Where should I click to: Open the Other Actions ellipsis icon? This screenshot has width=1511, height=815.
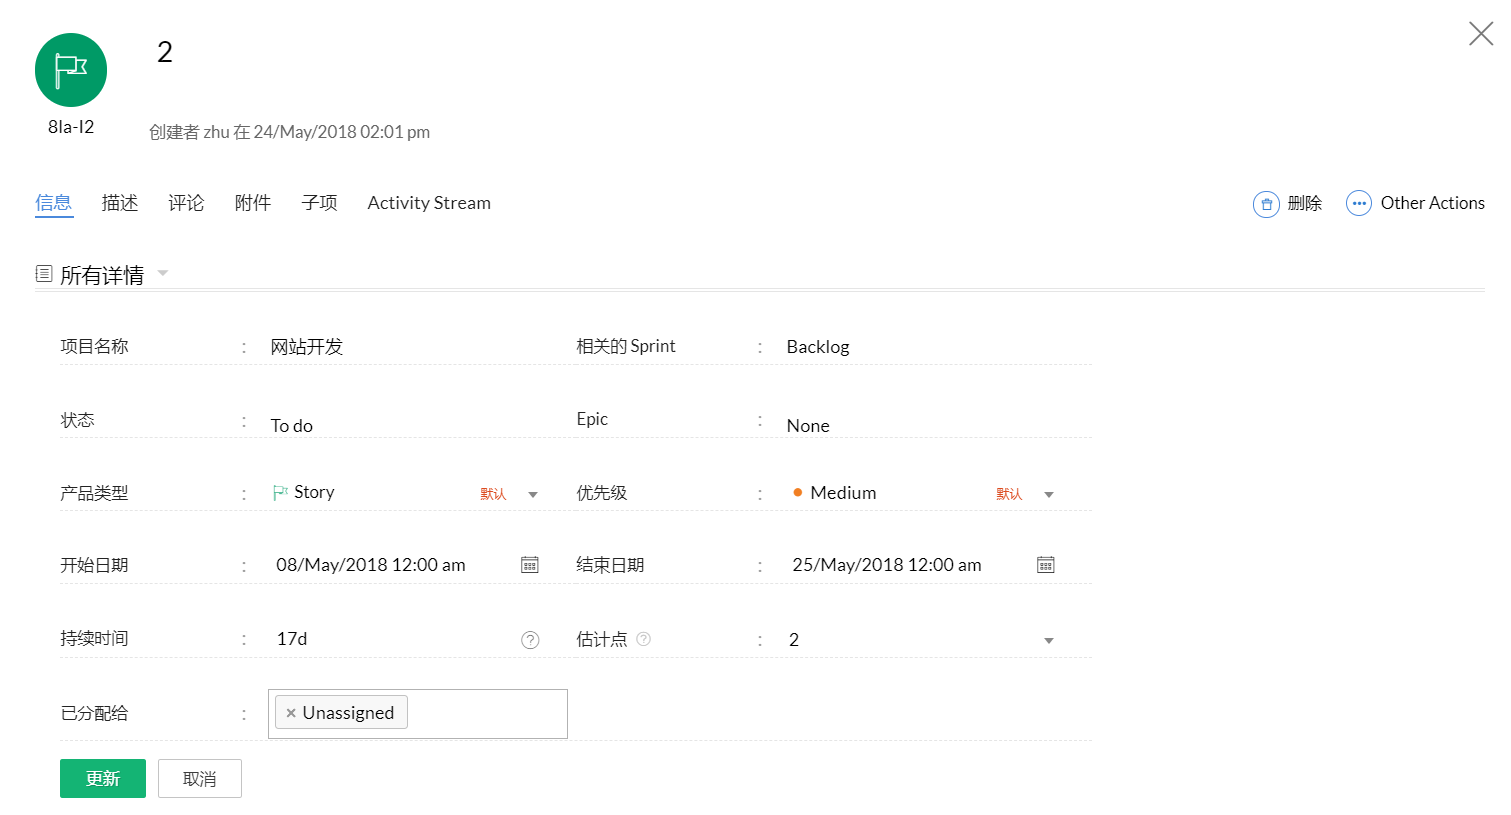pyautogui.click(x=1358, y=204)
